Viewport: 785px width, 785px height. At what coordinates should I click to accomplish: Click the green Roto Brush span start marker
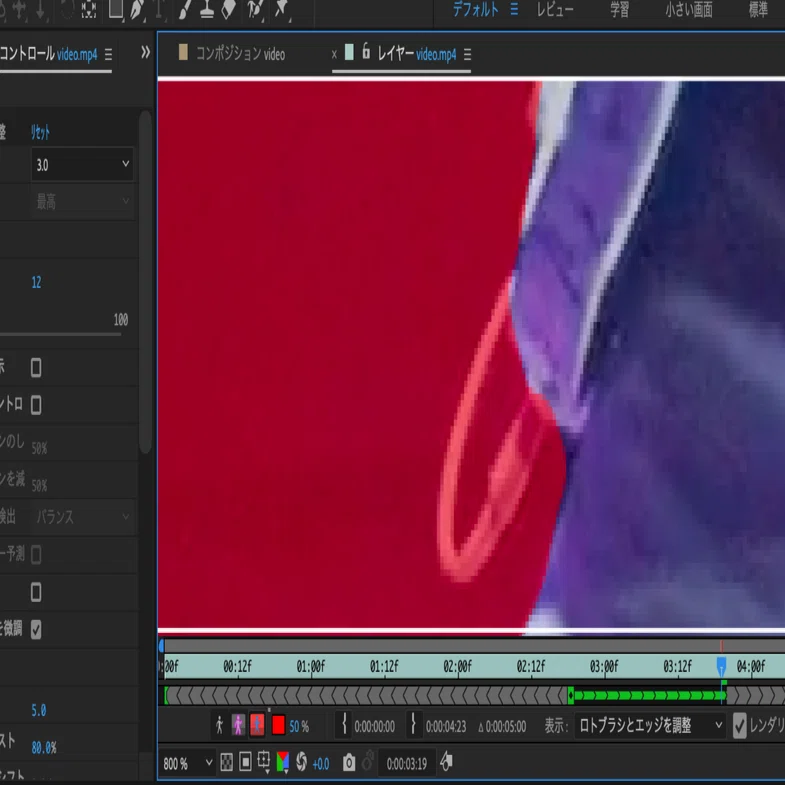point(570,695)
